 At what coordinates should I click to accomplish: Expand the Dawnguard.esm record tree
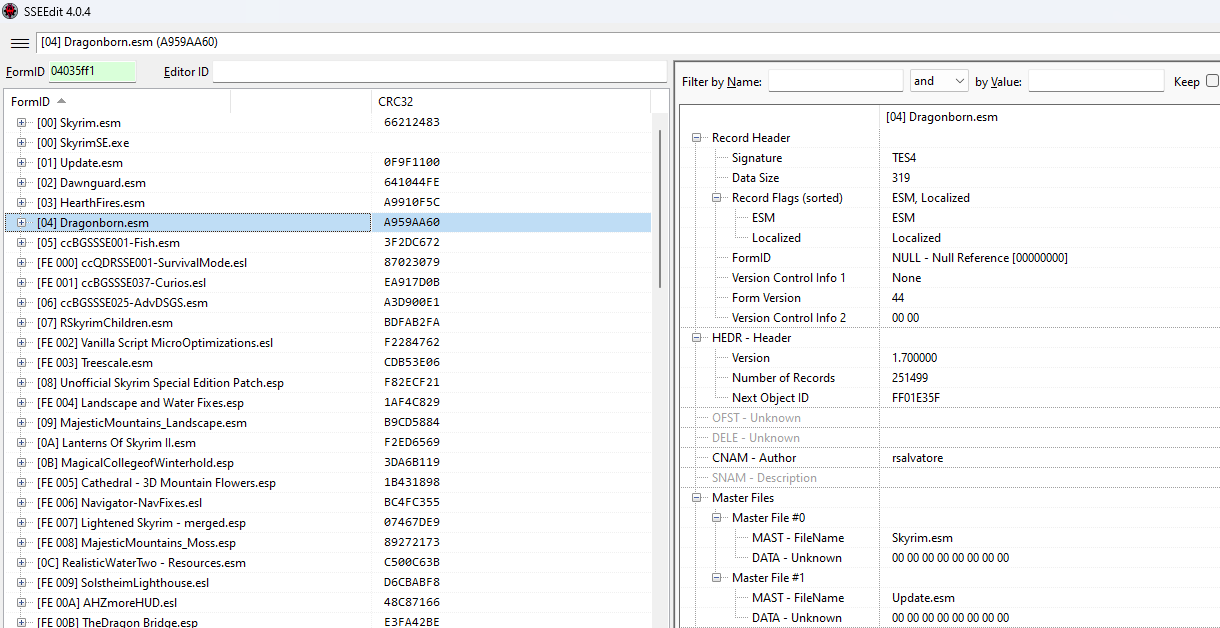tap(21, 182)
